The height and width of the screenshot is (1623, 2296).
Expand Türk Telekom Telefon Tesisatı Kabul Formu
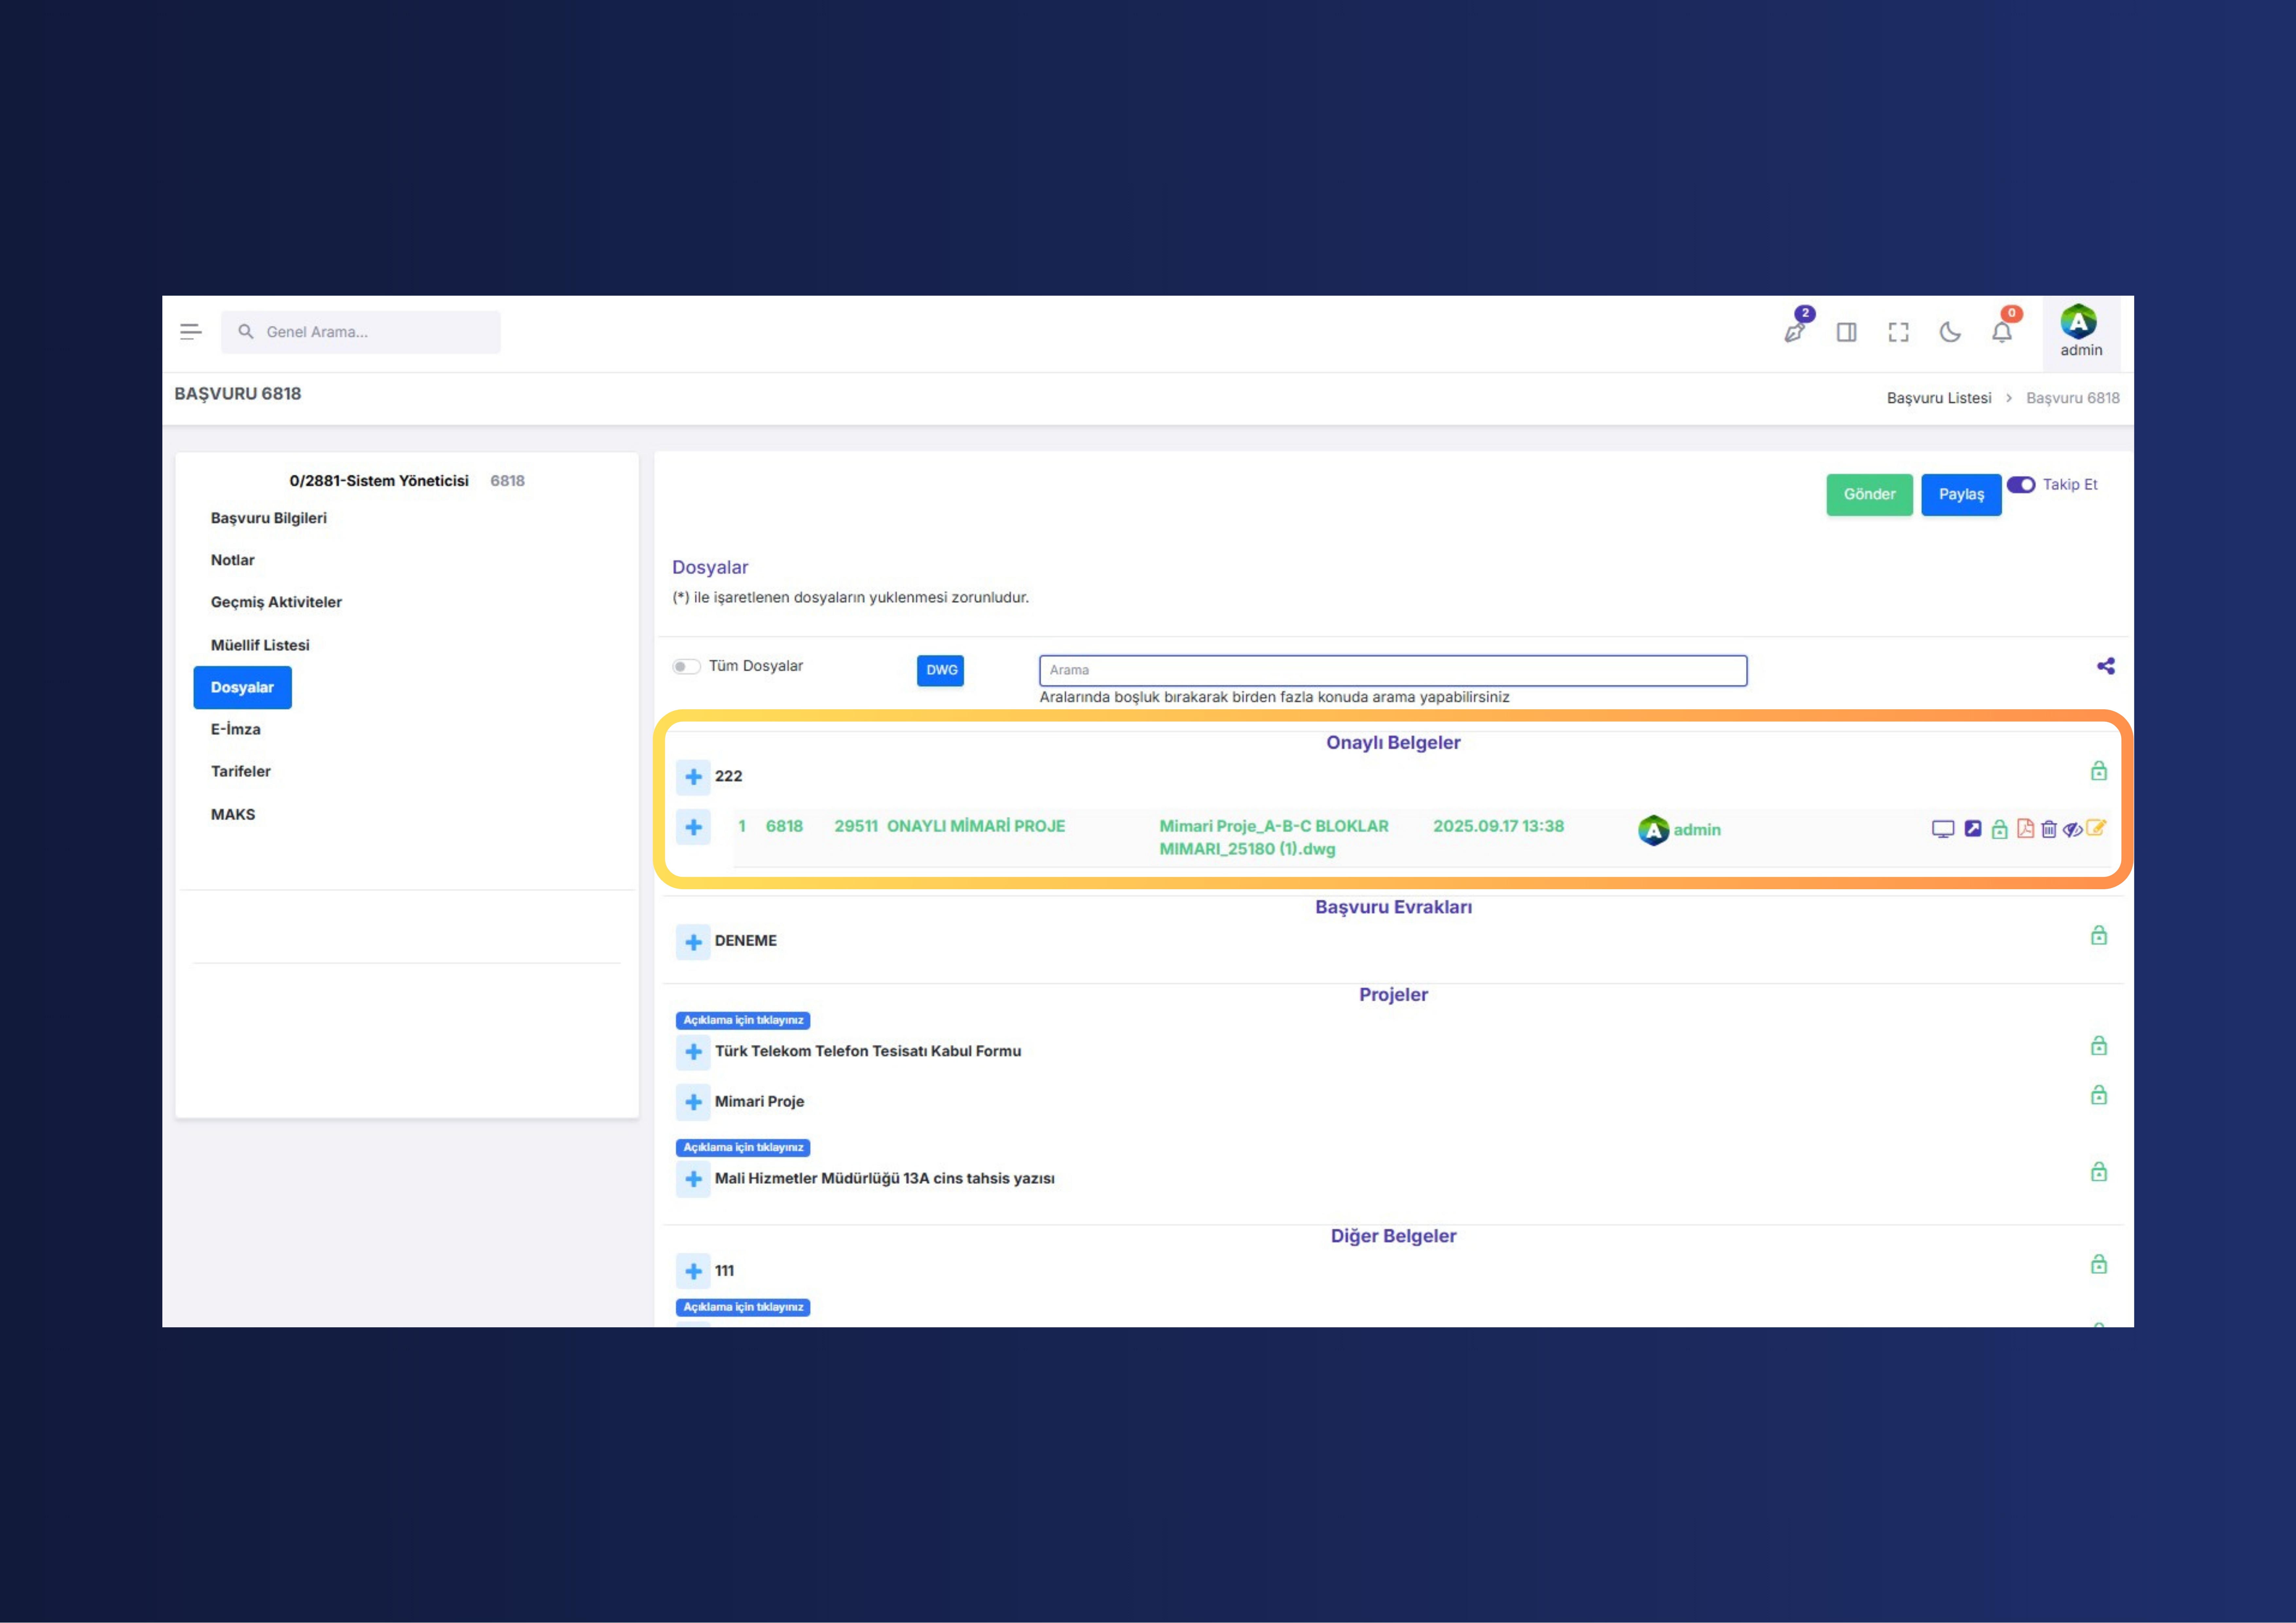(693, 1052)
